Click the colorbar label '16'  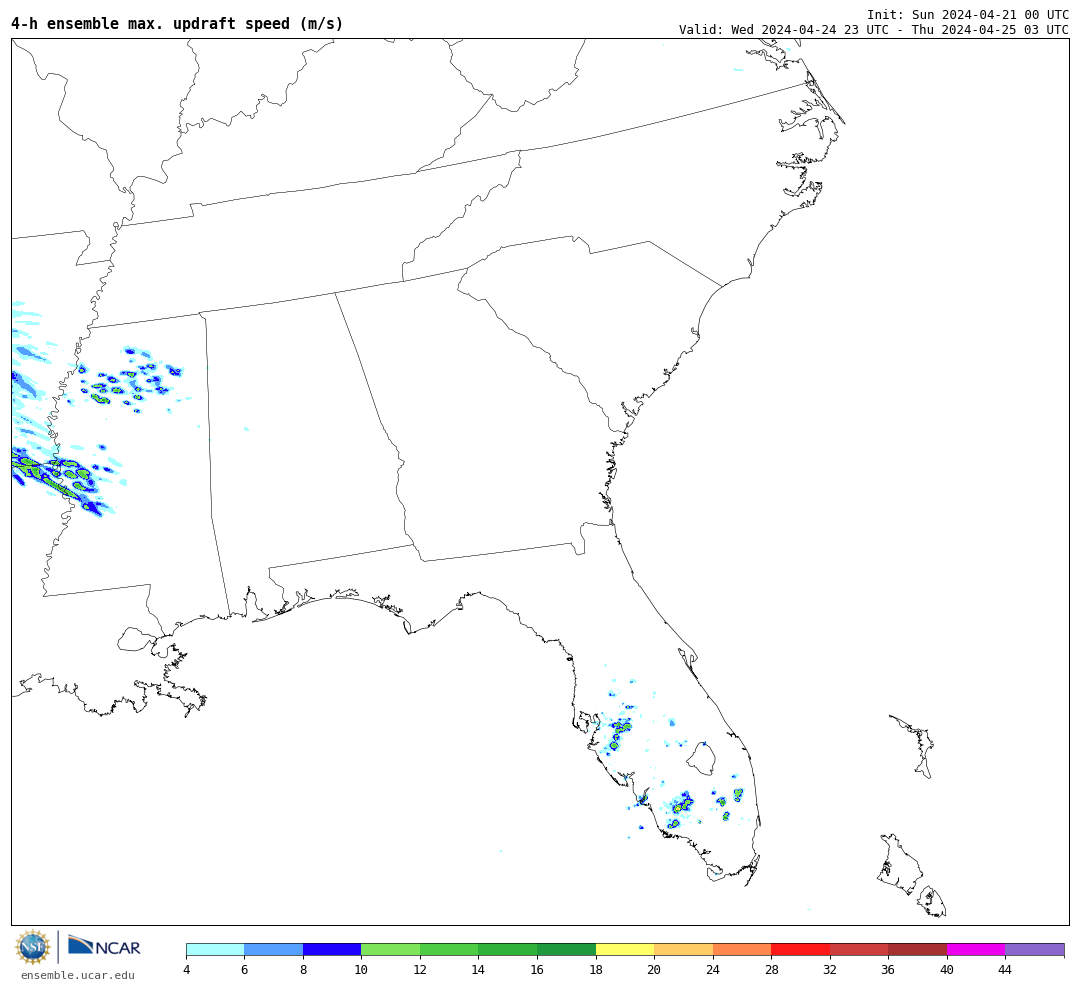click(537, 969)
